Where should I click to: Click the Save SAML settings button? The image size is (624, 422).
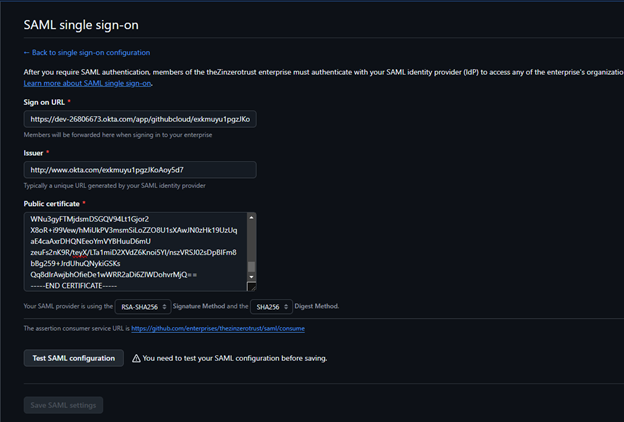(63, 405)
